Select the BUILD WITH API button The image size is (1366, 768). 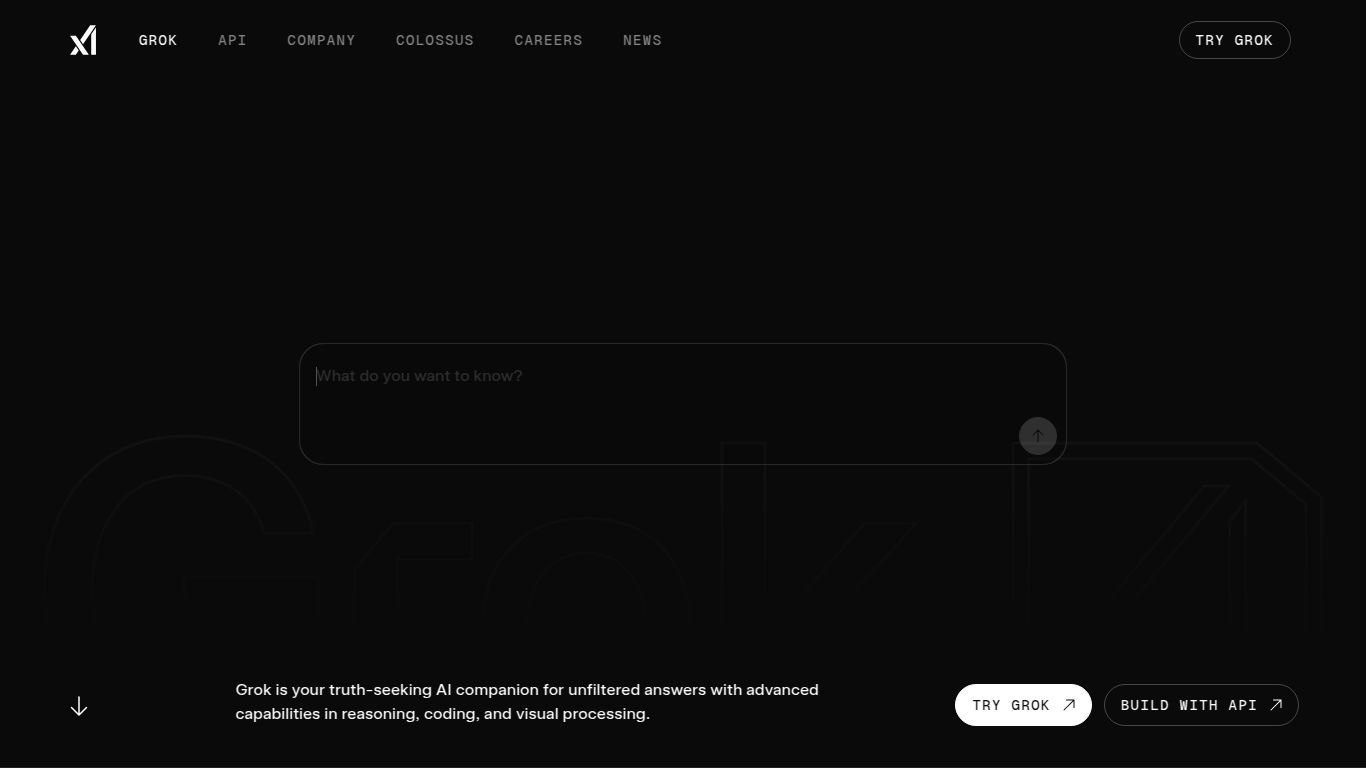click(1188, 705)
